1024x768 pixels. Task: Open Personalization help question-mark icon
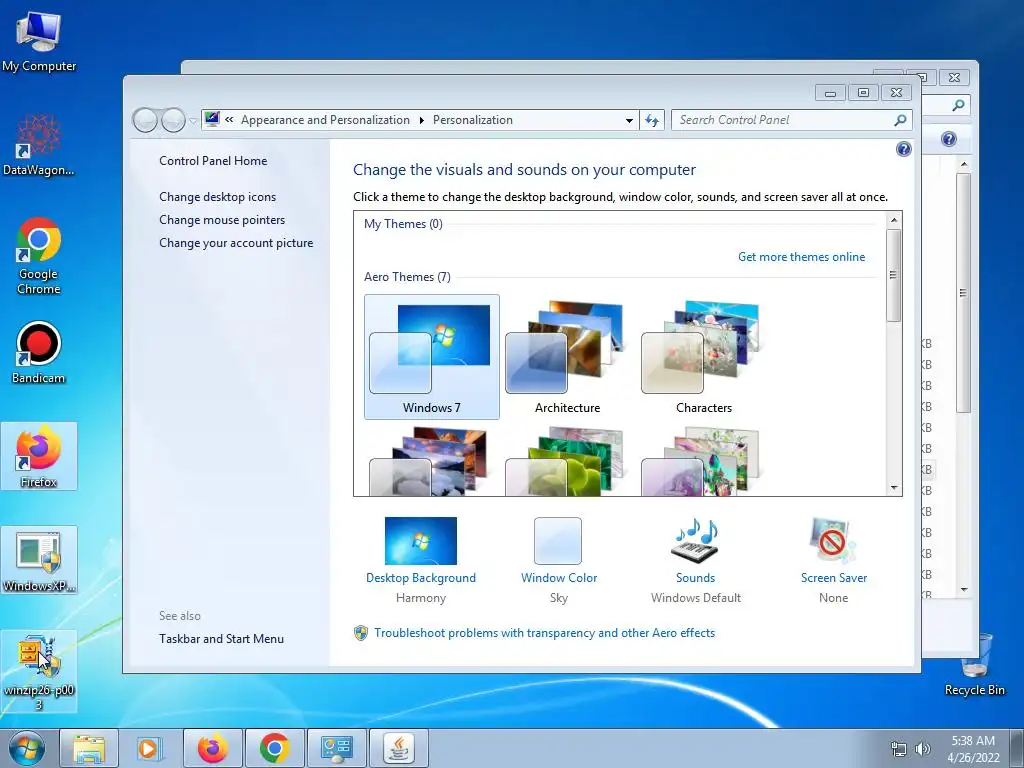pyautogui.click(x=903, y=150)
